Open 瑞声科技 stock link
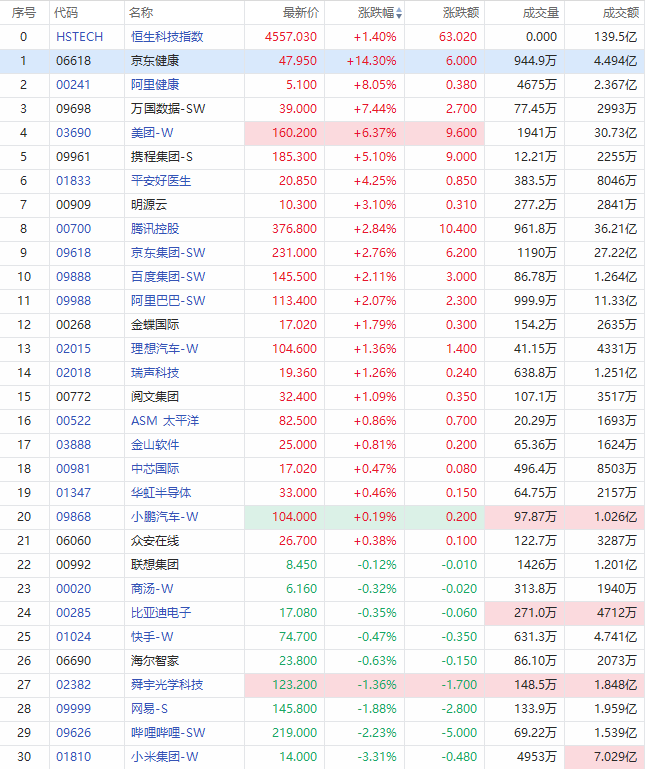 pos(155,373)
